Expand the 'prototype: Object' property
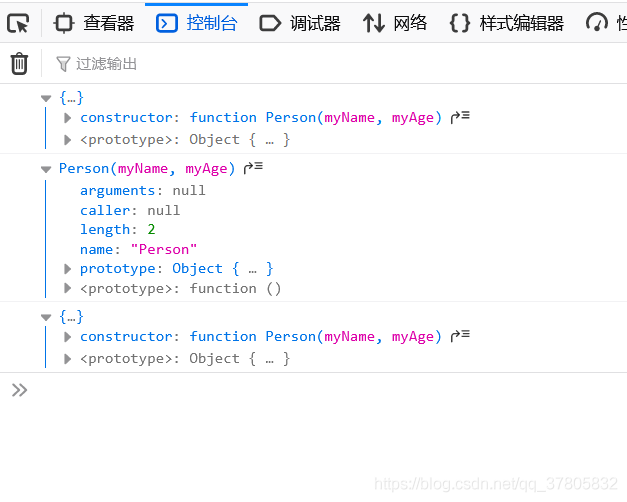Image resolution: width=627 pixels, height=502 pixels. (68, 269)
